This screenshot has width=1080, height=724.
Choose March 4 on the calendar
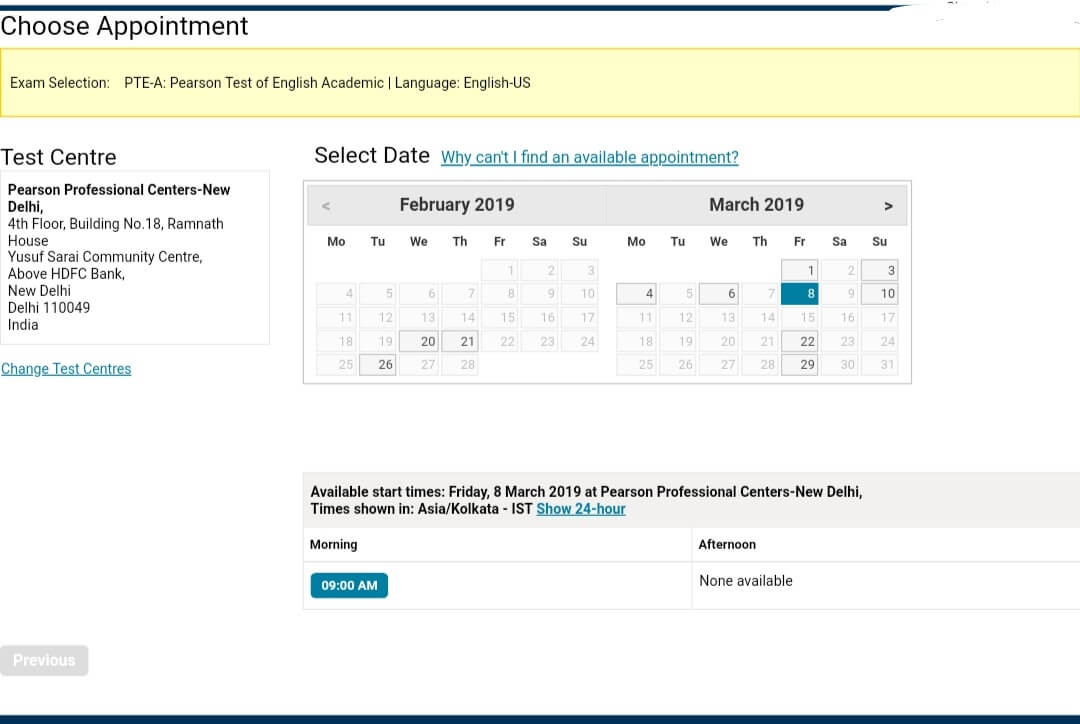(x=636, y=293)
